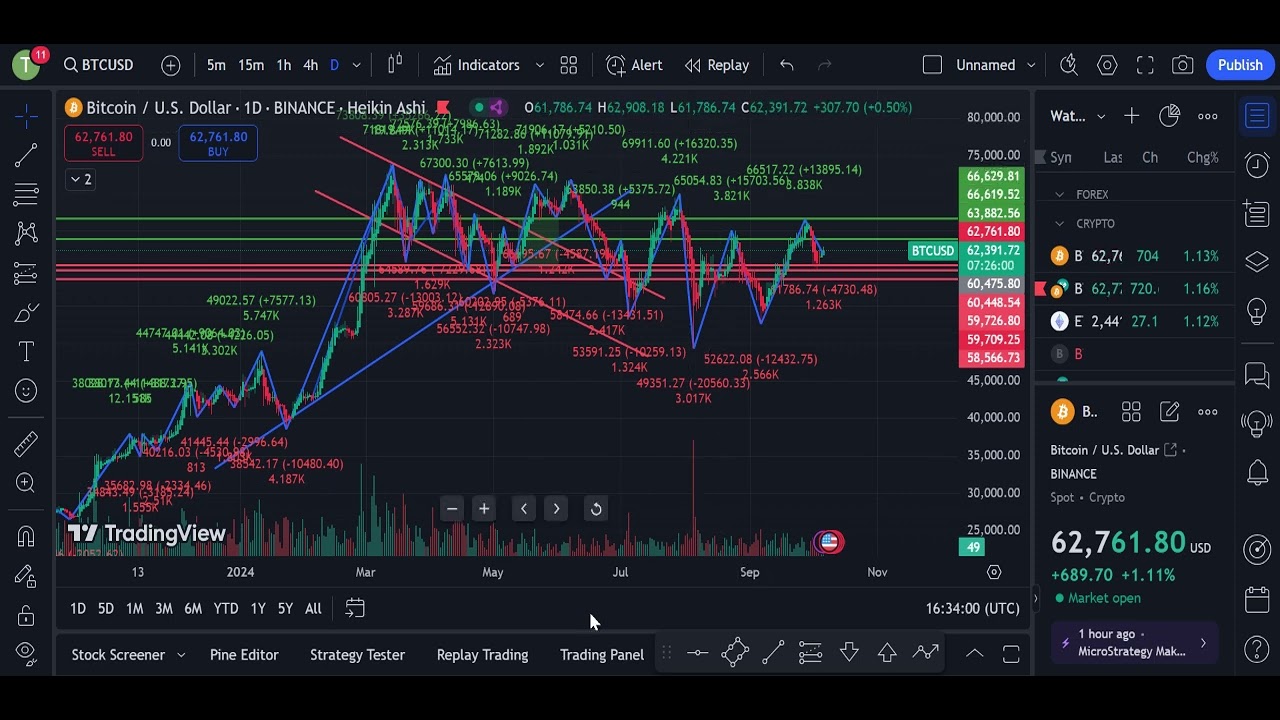Image resolution: width=1280 pixels, height=720 pixels.
Task: Start bar Replay mode
Action: [x=717, y=65]
